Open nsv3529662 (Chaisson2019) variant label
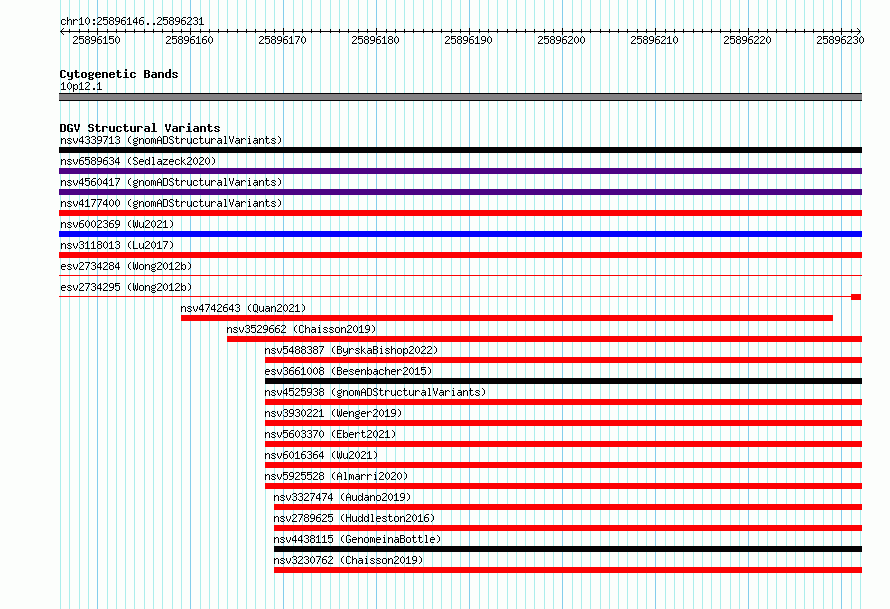This screenshot has width=890, height=609. (301, 329)
